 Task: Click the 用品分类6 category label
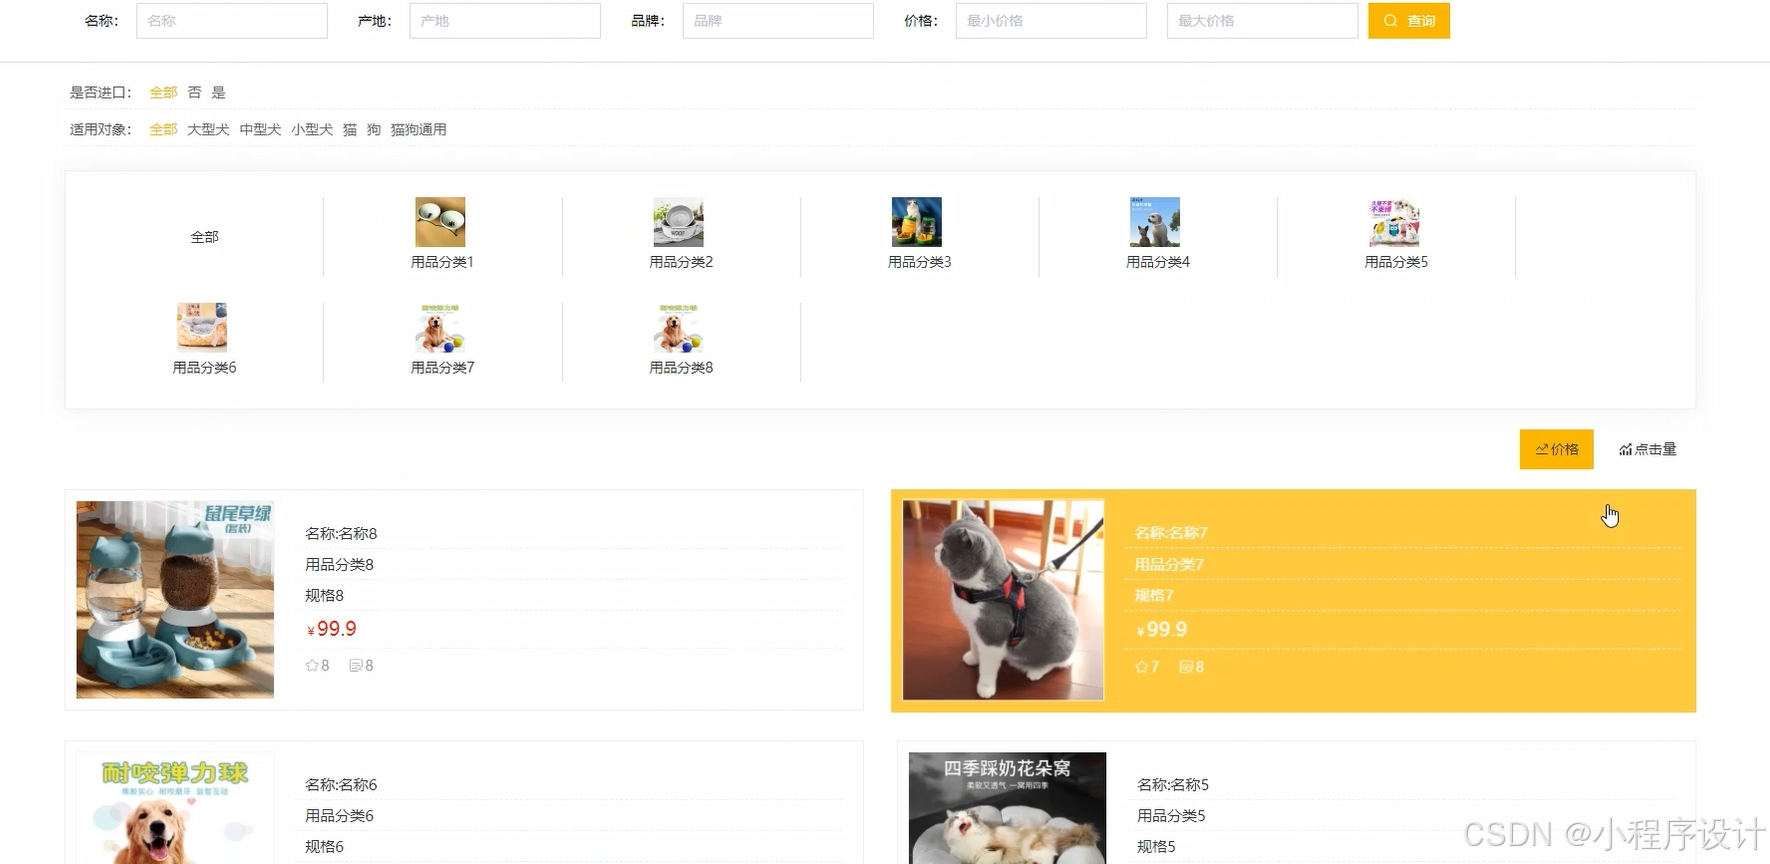point(204,368)
